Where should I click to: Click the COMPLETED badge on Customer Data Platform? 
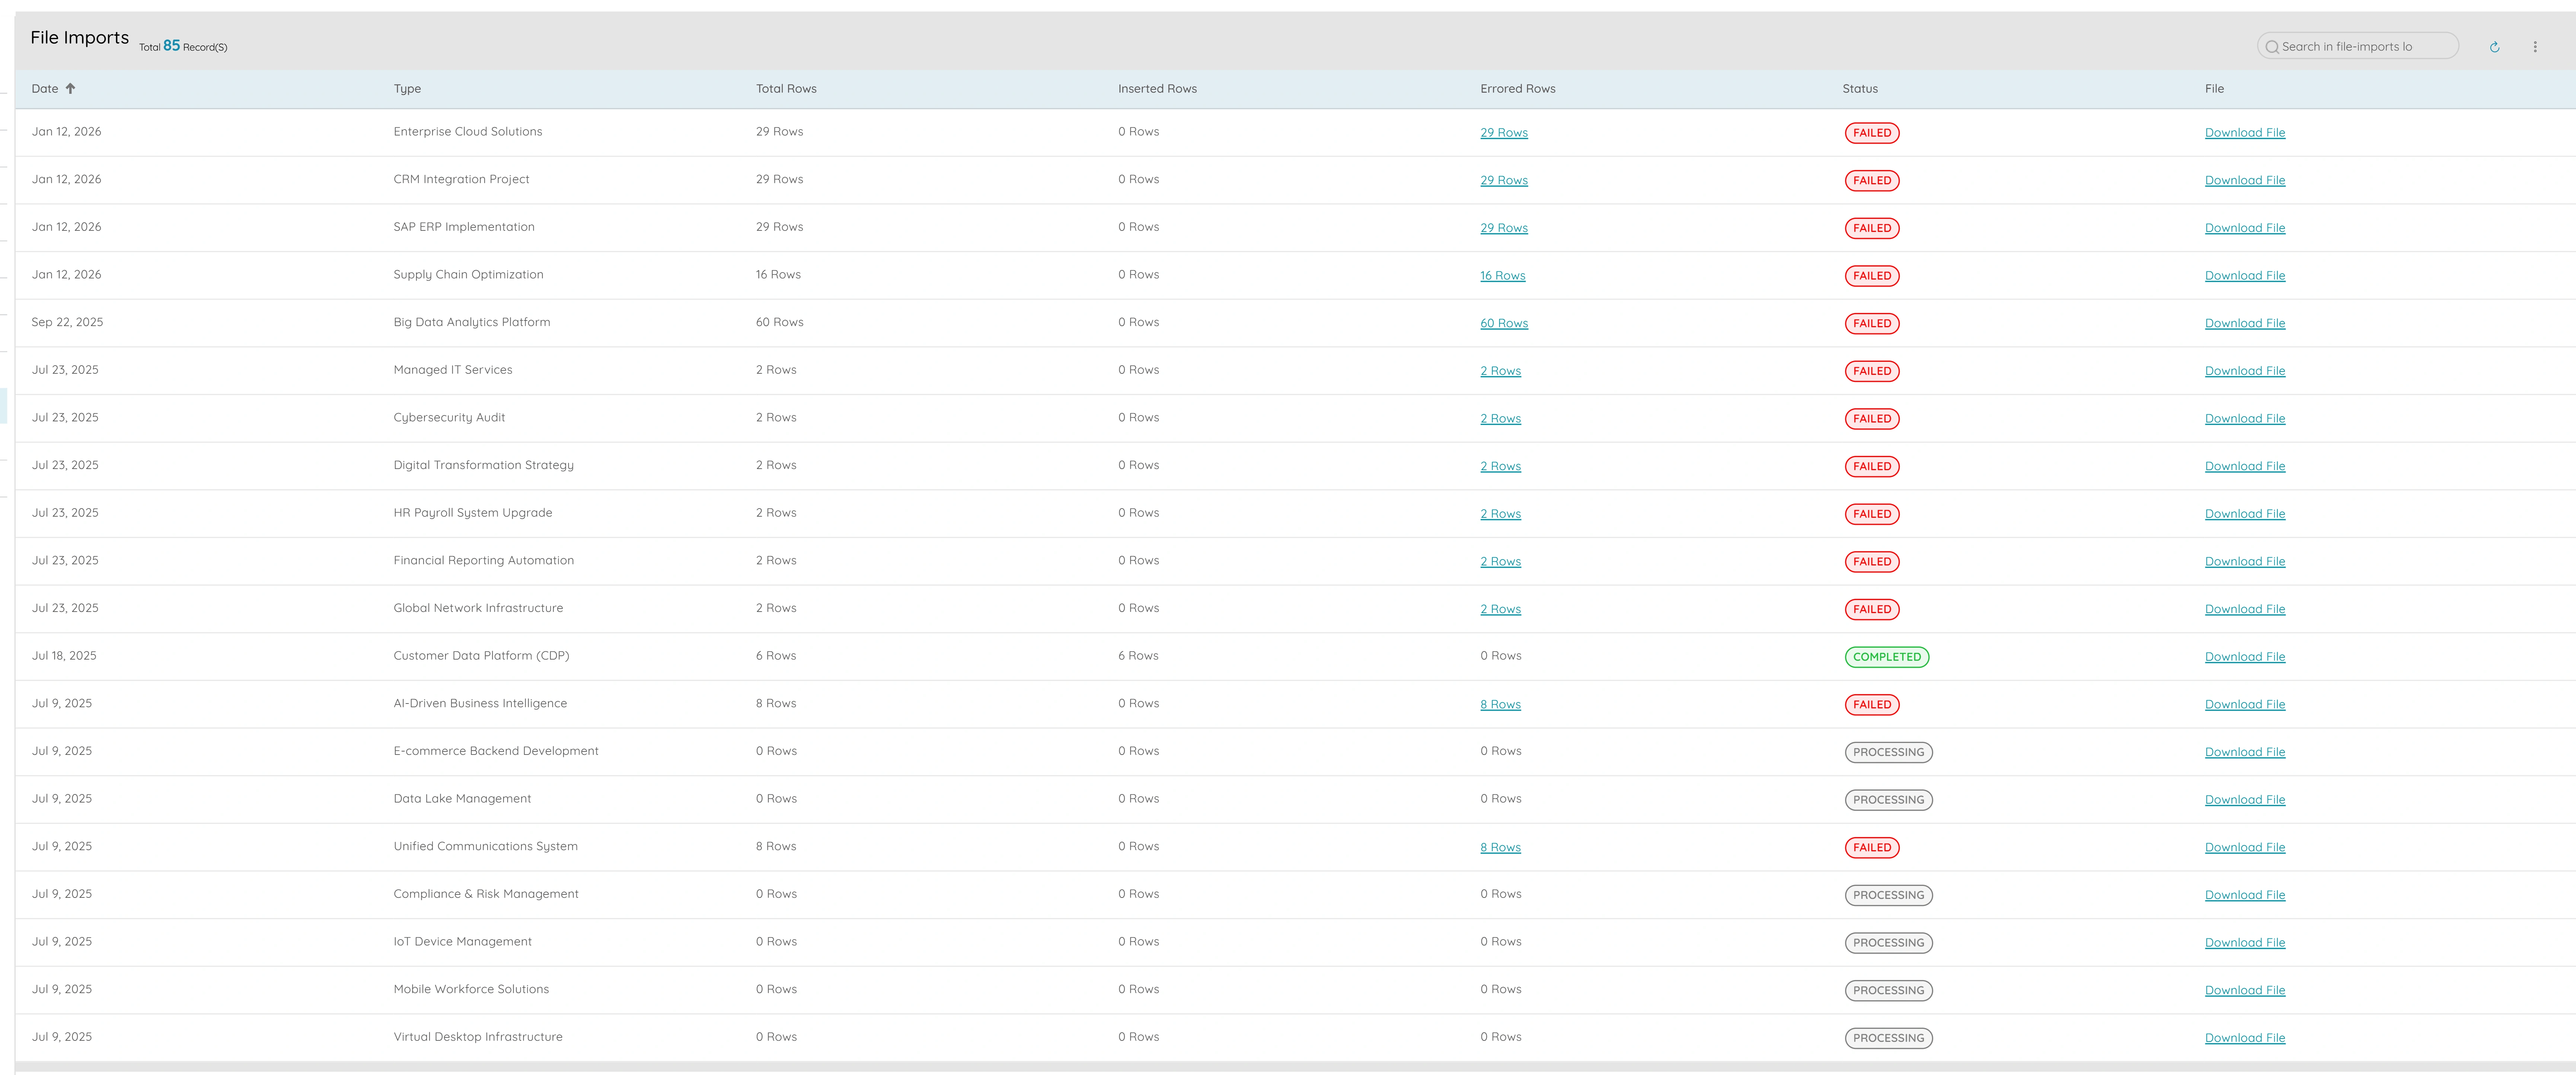[x=1887, y=656]
